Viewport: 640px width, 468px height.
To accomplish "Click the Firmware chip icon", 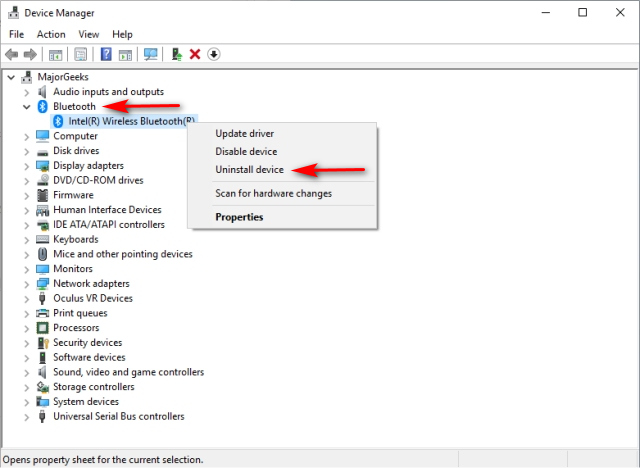I will point(42,195).
